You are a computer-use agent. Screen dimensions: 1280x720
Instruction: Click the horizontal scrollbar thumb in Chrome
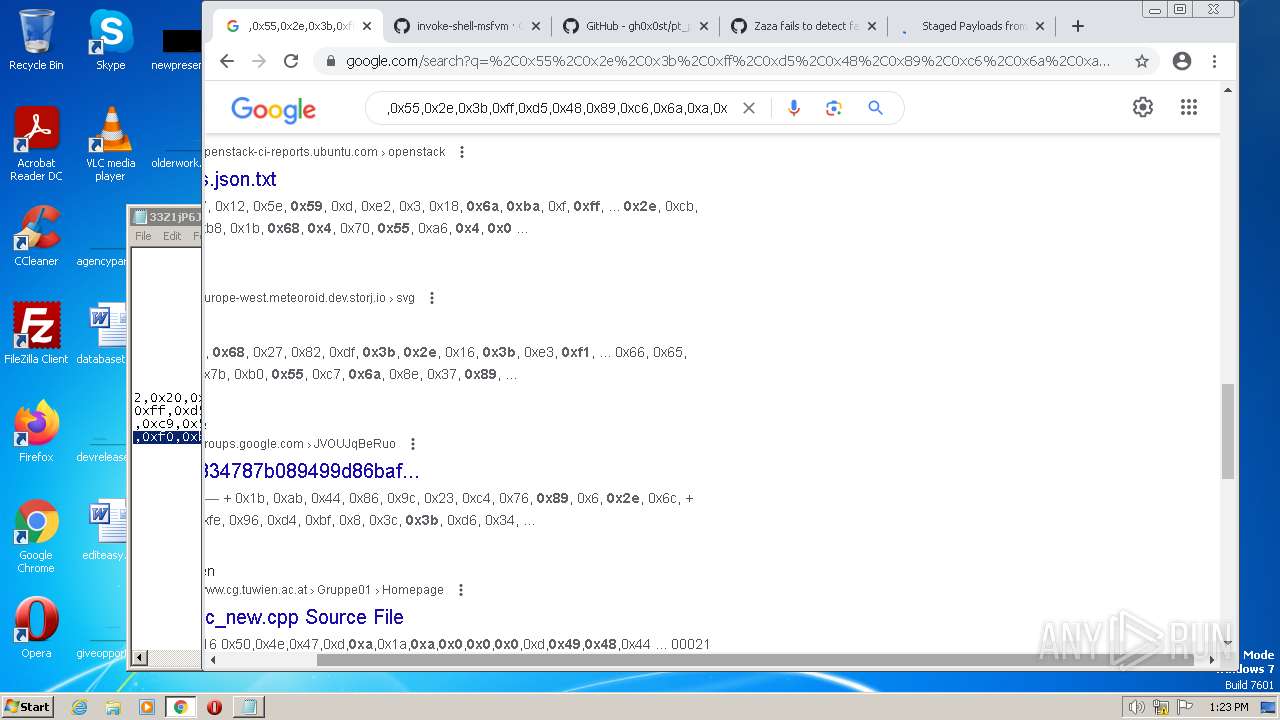click(x=757, y=659)
